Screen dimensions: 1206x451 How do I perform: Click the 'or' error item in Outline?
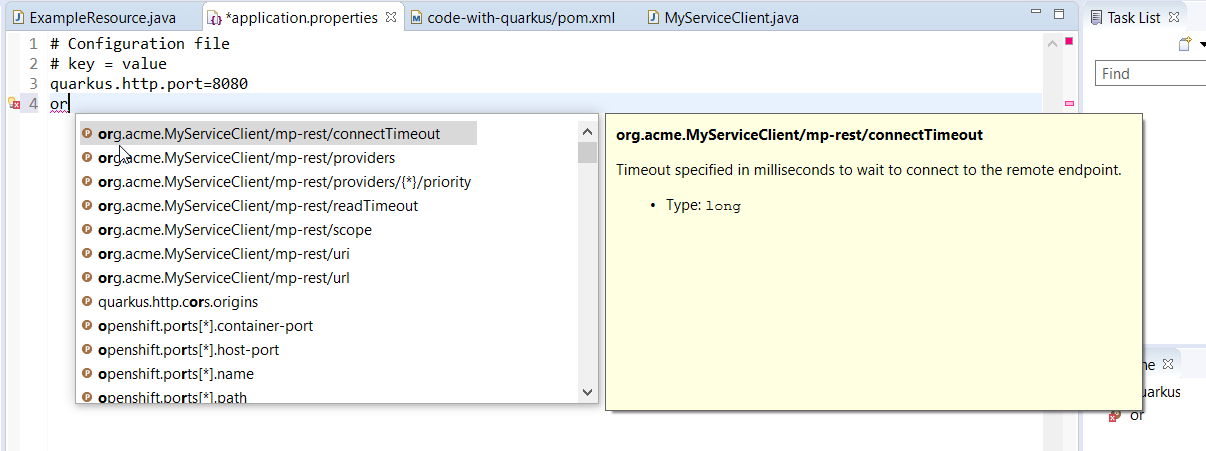point(1135,416)
